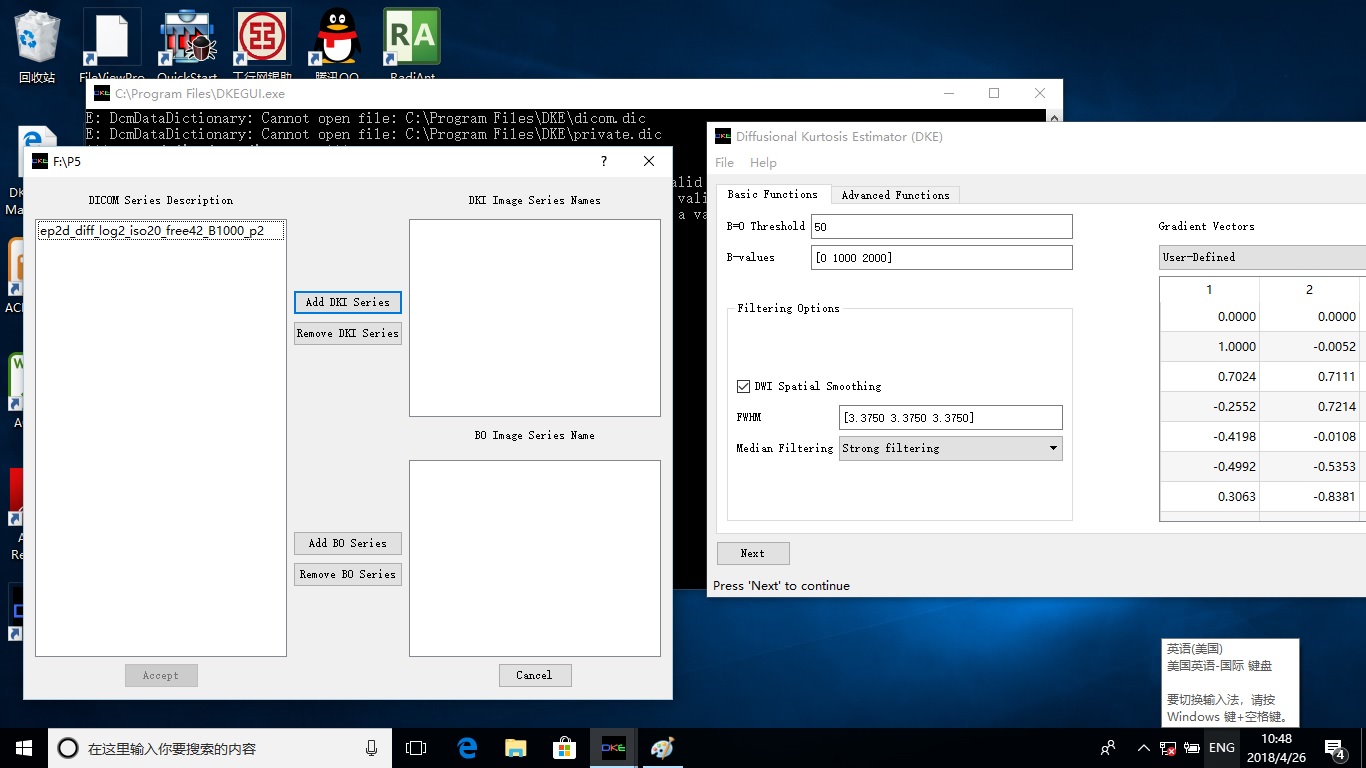Viewport: 1366px width, 768px height.
Task: Open File Explorer from the taskbar
Action: [516, 748]
